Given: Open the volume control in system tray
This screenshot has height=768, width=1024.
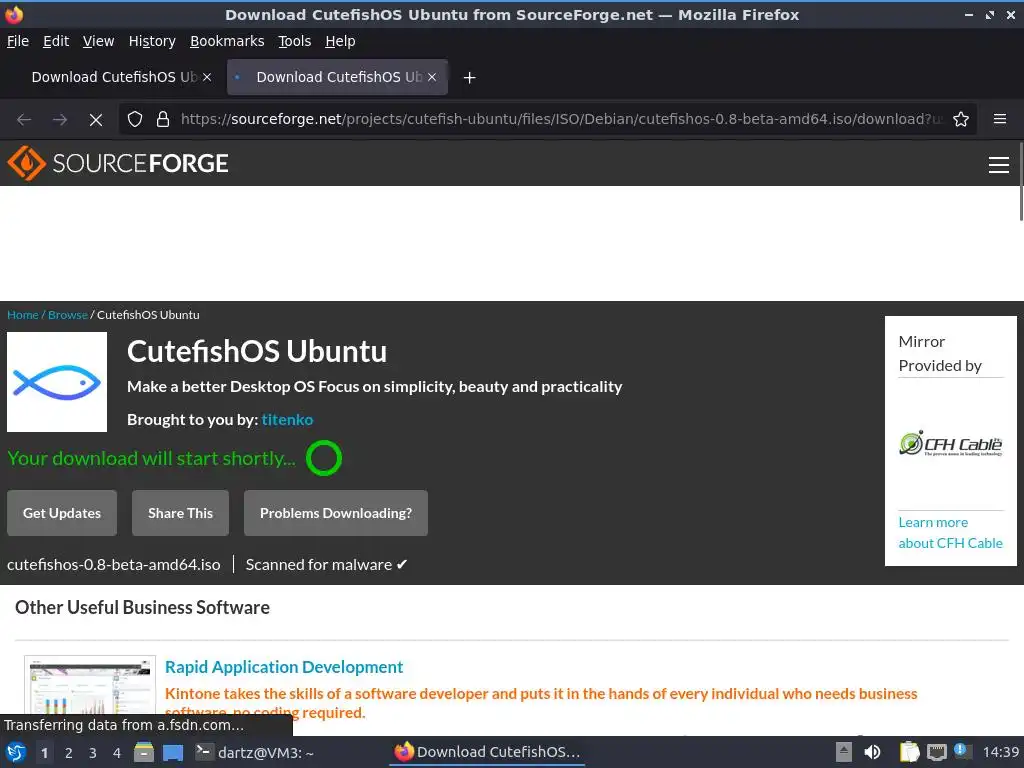Looking at the screenshot, I should [872, 752].
